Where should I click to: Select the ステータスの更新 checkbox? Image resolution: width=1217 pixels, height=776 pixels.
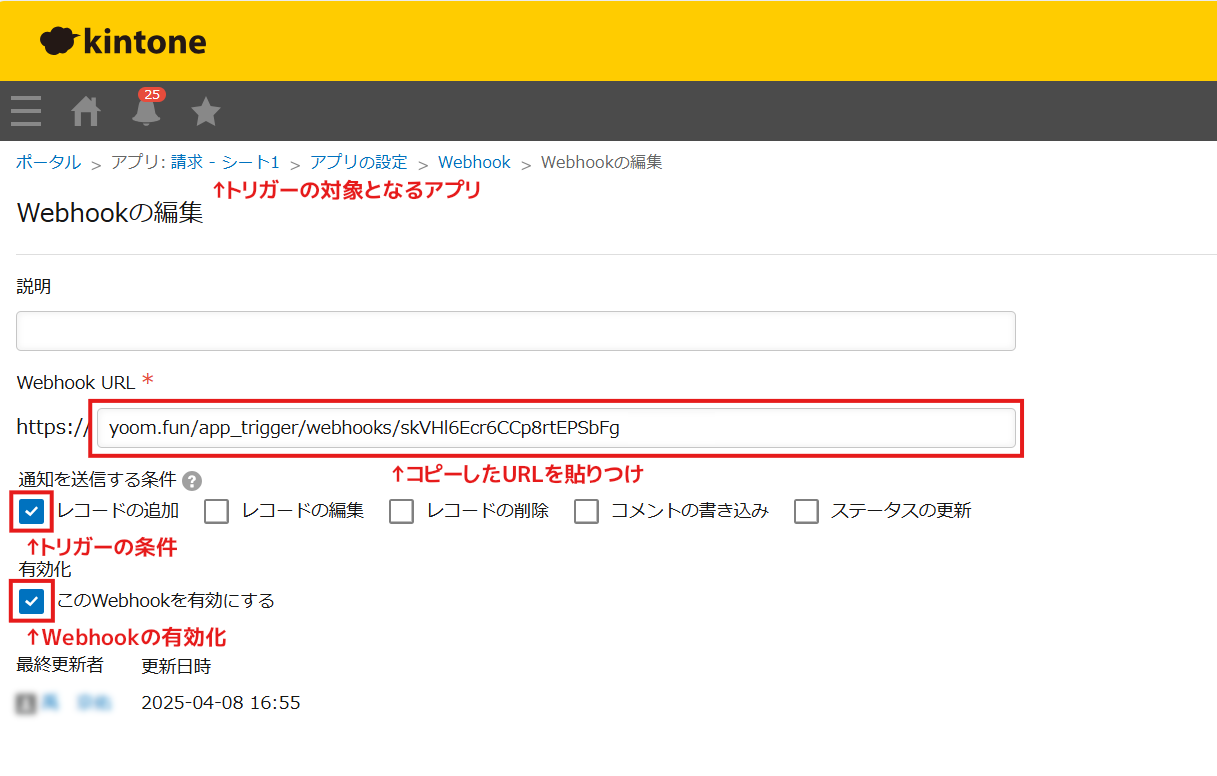tap(807, 511)
